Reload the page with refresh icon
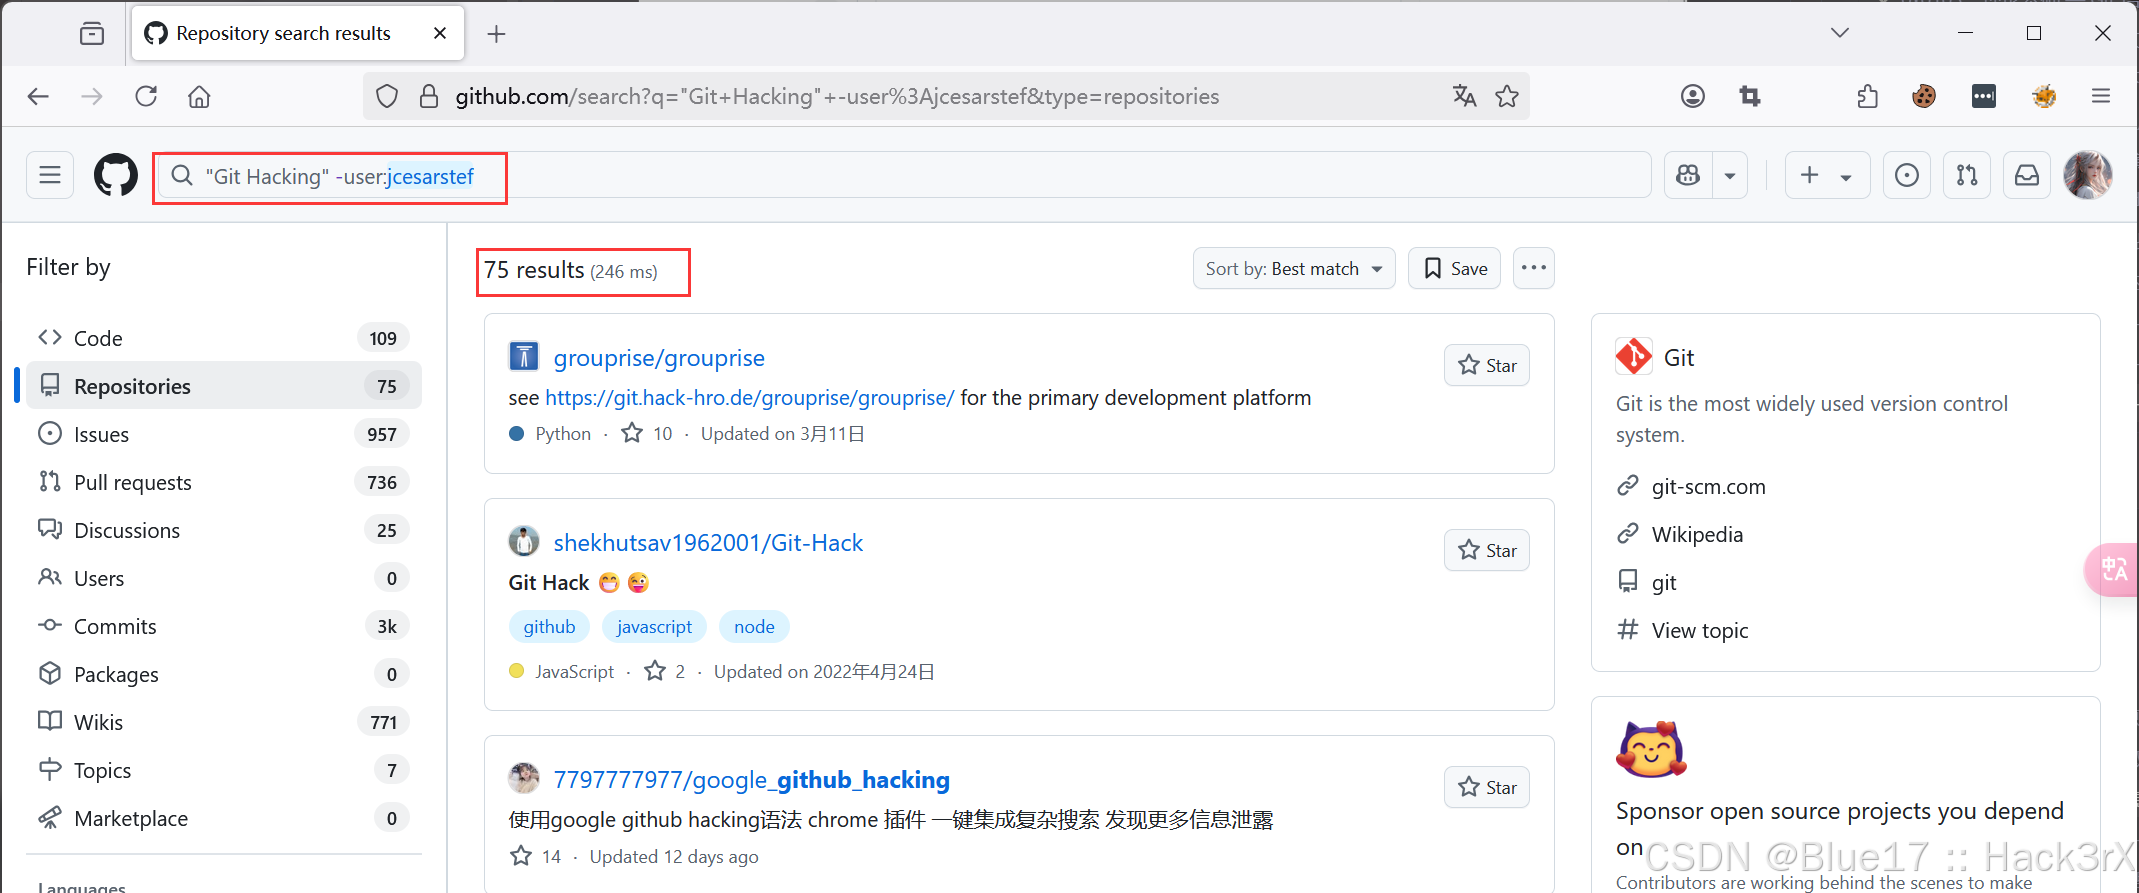Viewport: 2139px width, 893px height. pos(146,96)
